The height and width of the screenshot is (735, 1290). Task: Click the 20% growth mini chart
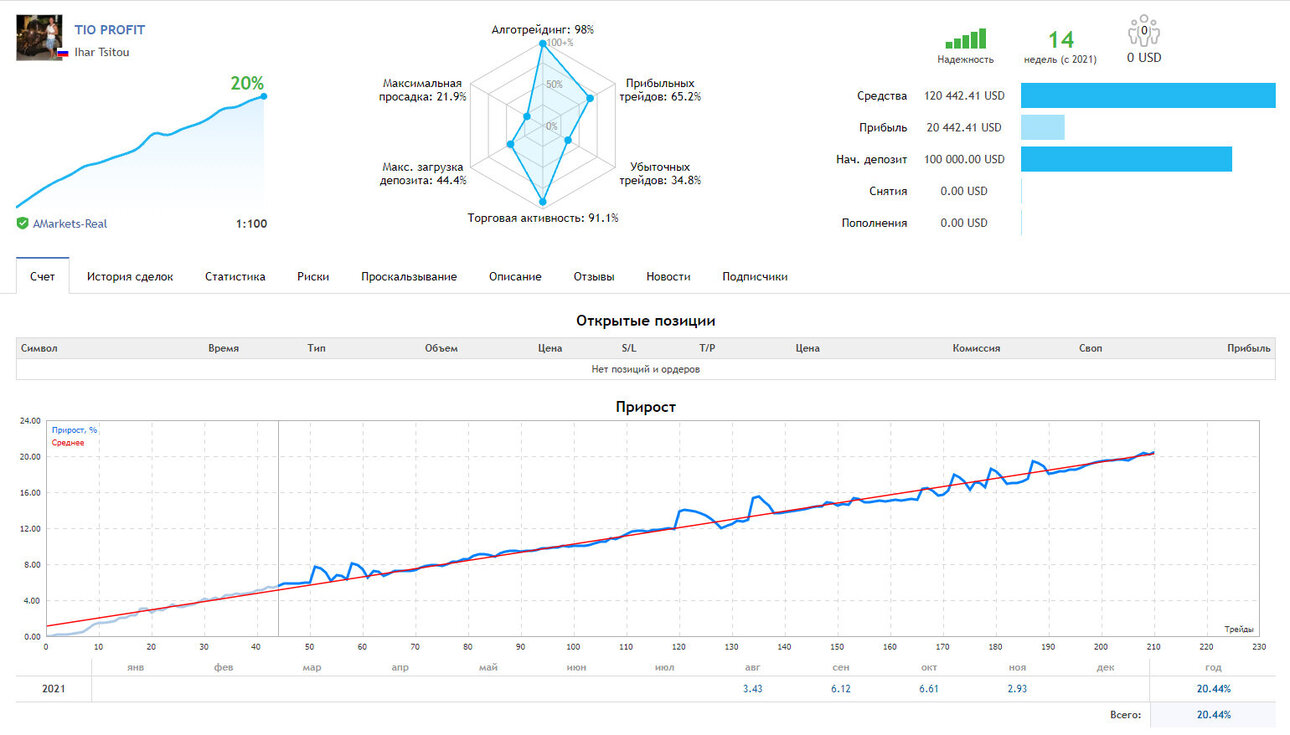[x=141, y=150]
